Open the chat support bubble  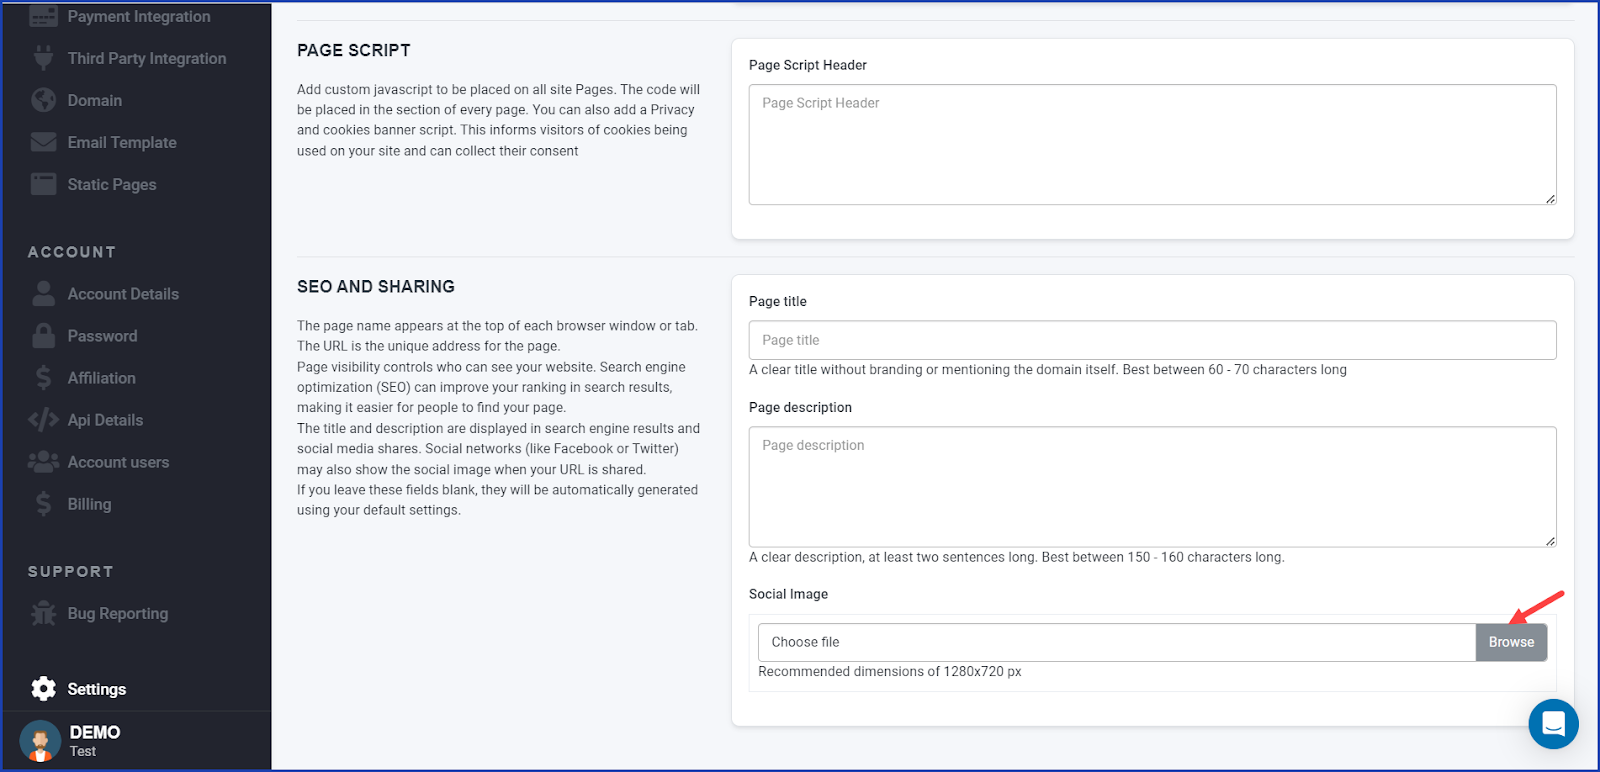tap(1553, 724)
